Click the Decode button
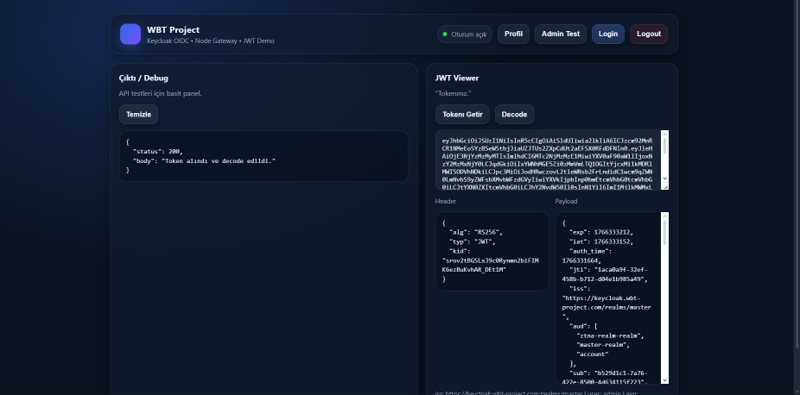 [x=514, y=114]
